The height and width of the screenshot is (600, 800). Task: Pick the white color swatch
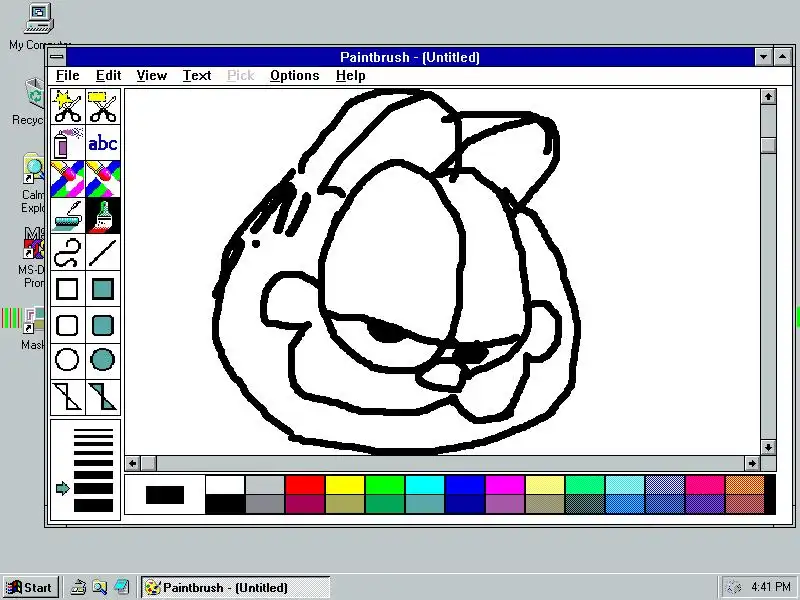225,485
